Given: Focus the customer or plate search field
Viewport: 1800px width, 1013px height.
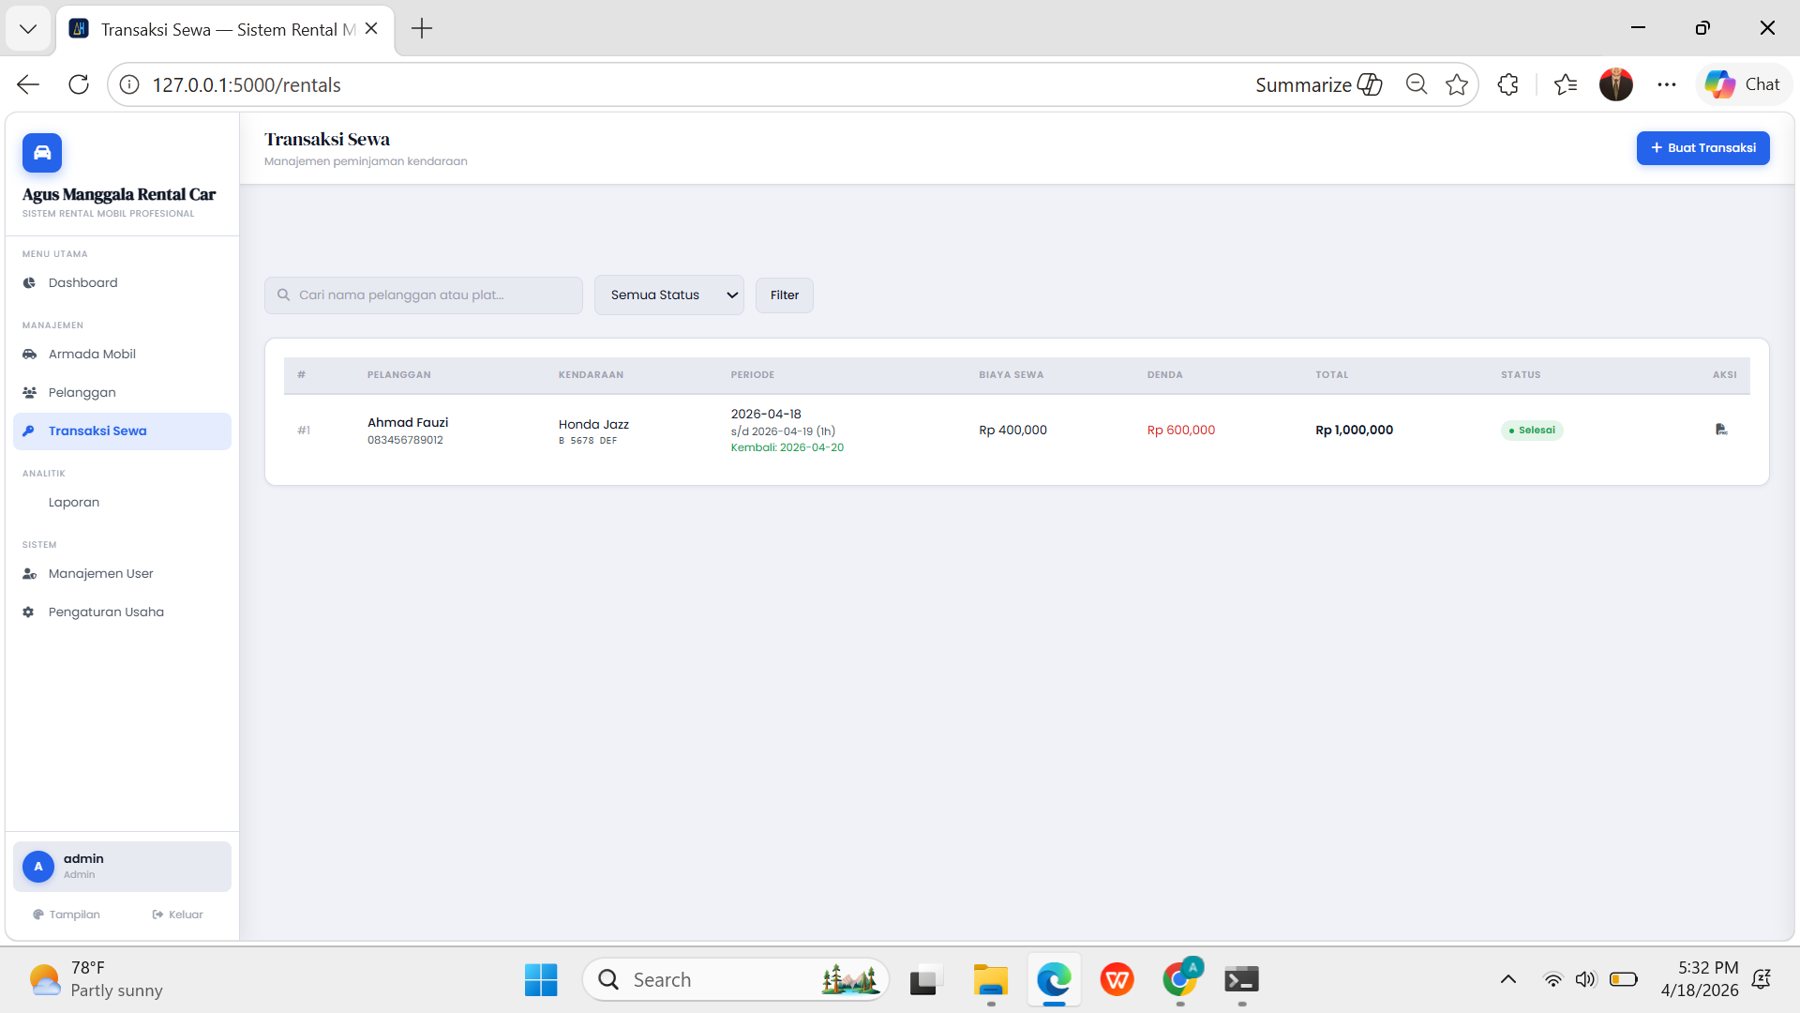Looking at the screenshot, I should tap(424, 295).
